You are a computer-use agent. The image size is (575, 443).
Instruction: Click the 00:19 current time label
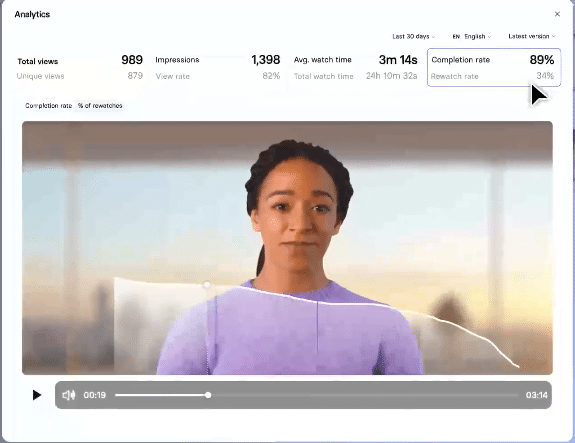(x=95, y=395)
